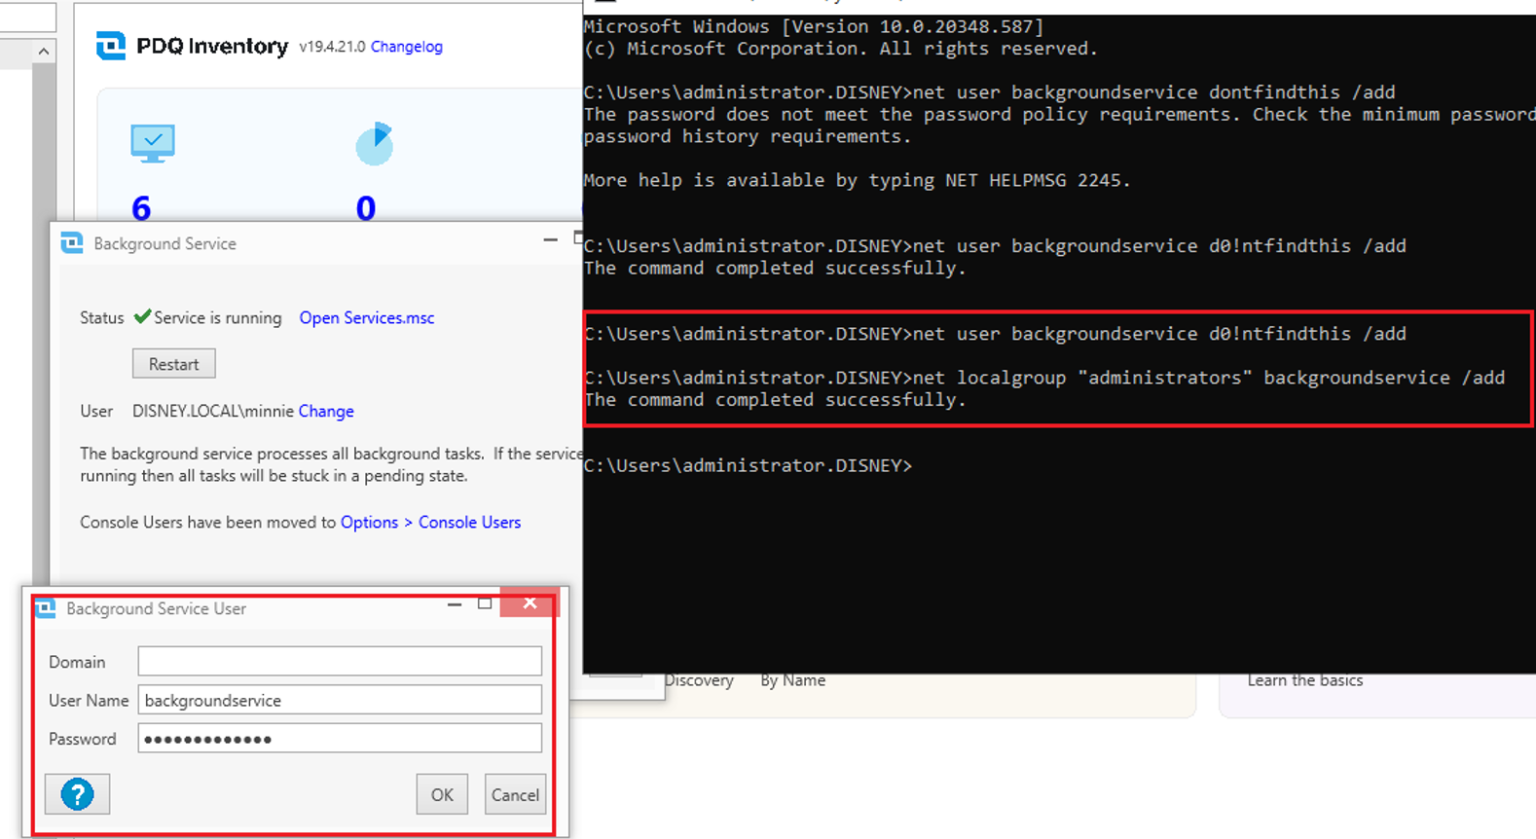Open the Changelog link
Image resolution: width=1536 pixels, height=839 pixels.
(406, 47)
